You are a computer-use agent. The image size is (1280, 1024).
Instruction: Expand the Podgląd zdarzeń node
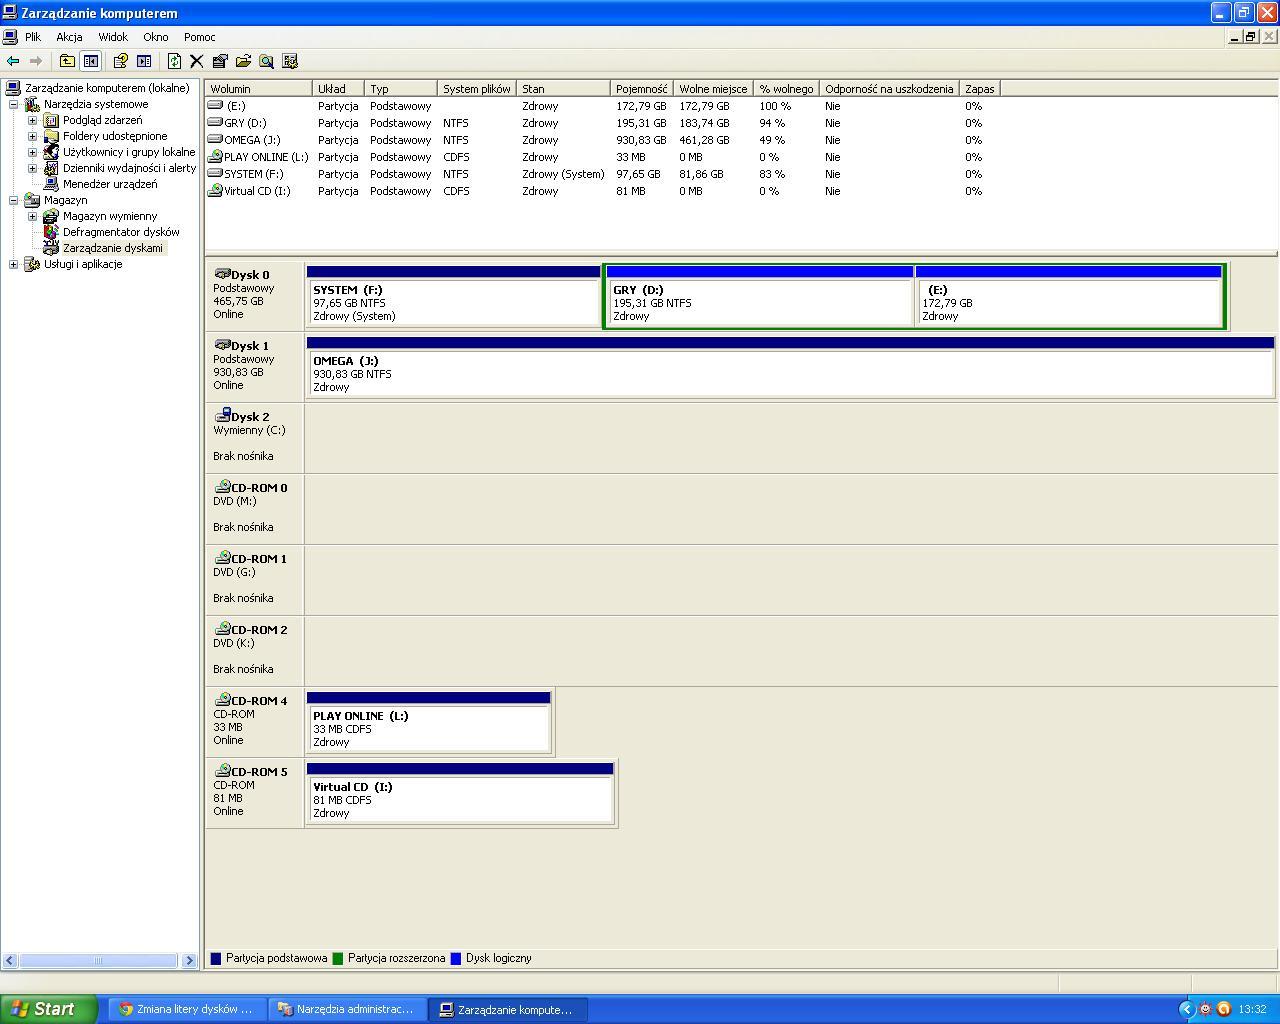(x=32, y=120)
